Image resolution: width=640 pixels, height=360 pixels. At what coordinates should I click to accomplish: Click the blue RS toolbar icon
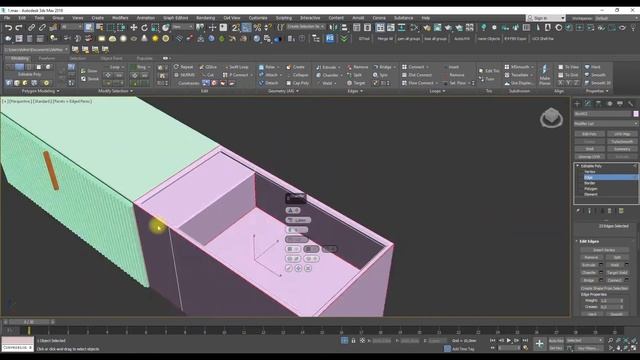330,38
